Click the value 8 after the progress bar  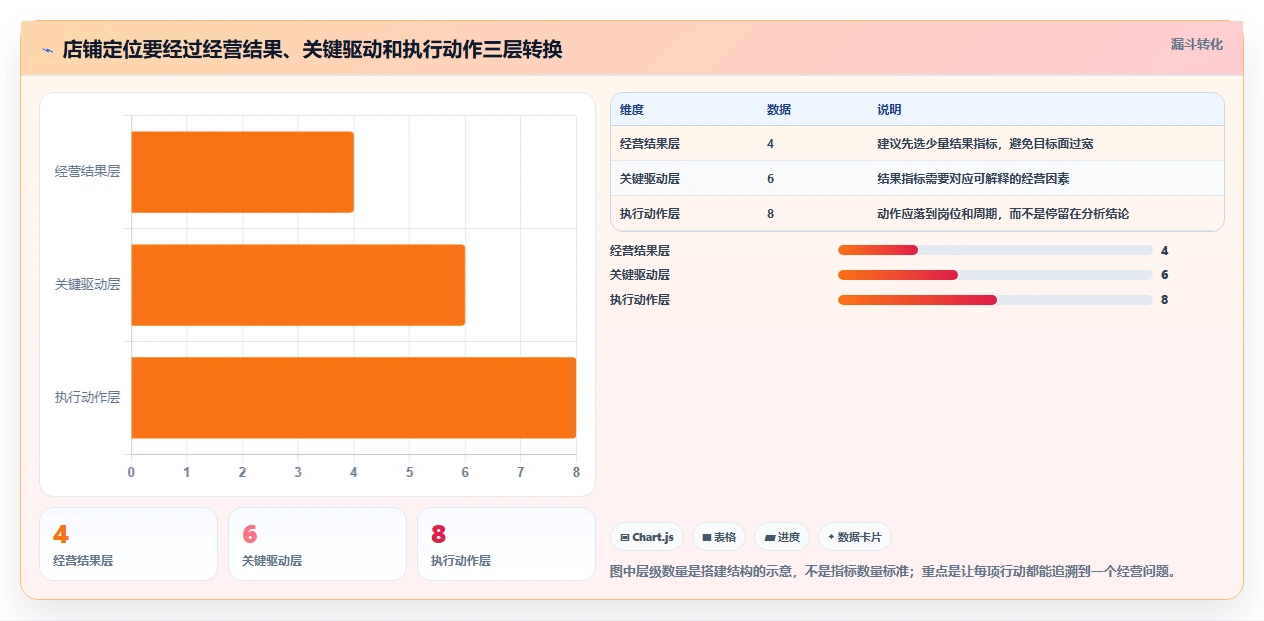coord(1165,300)
